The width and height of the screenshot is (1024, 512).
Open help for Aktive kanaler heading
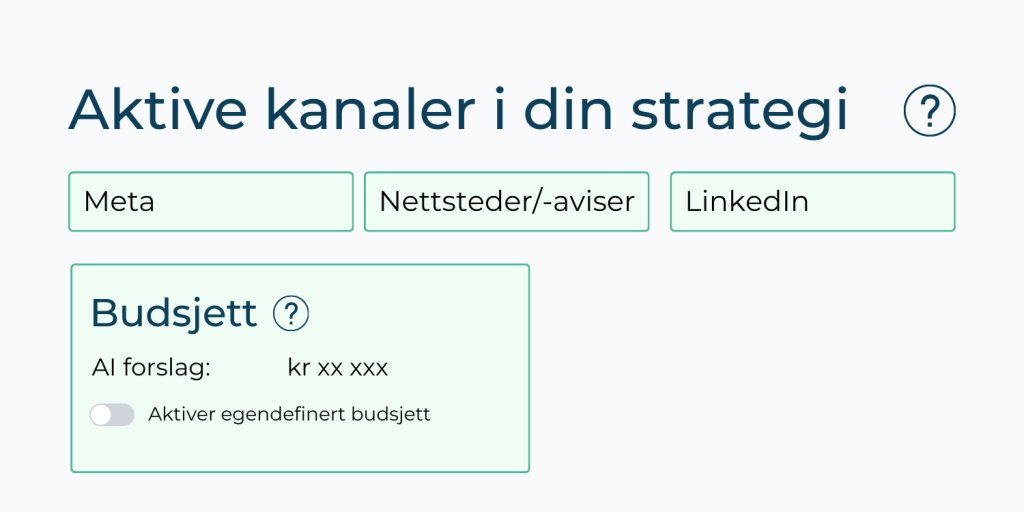pyautogui.click(x=929, y=110)
